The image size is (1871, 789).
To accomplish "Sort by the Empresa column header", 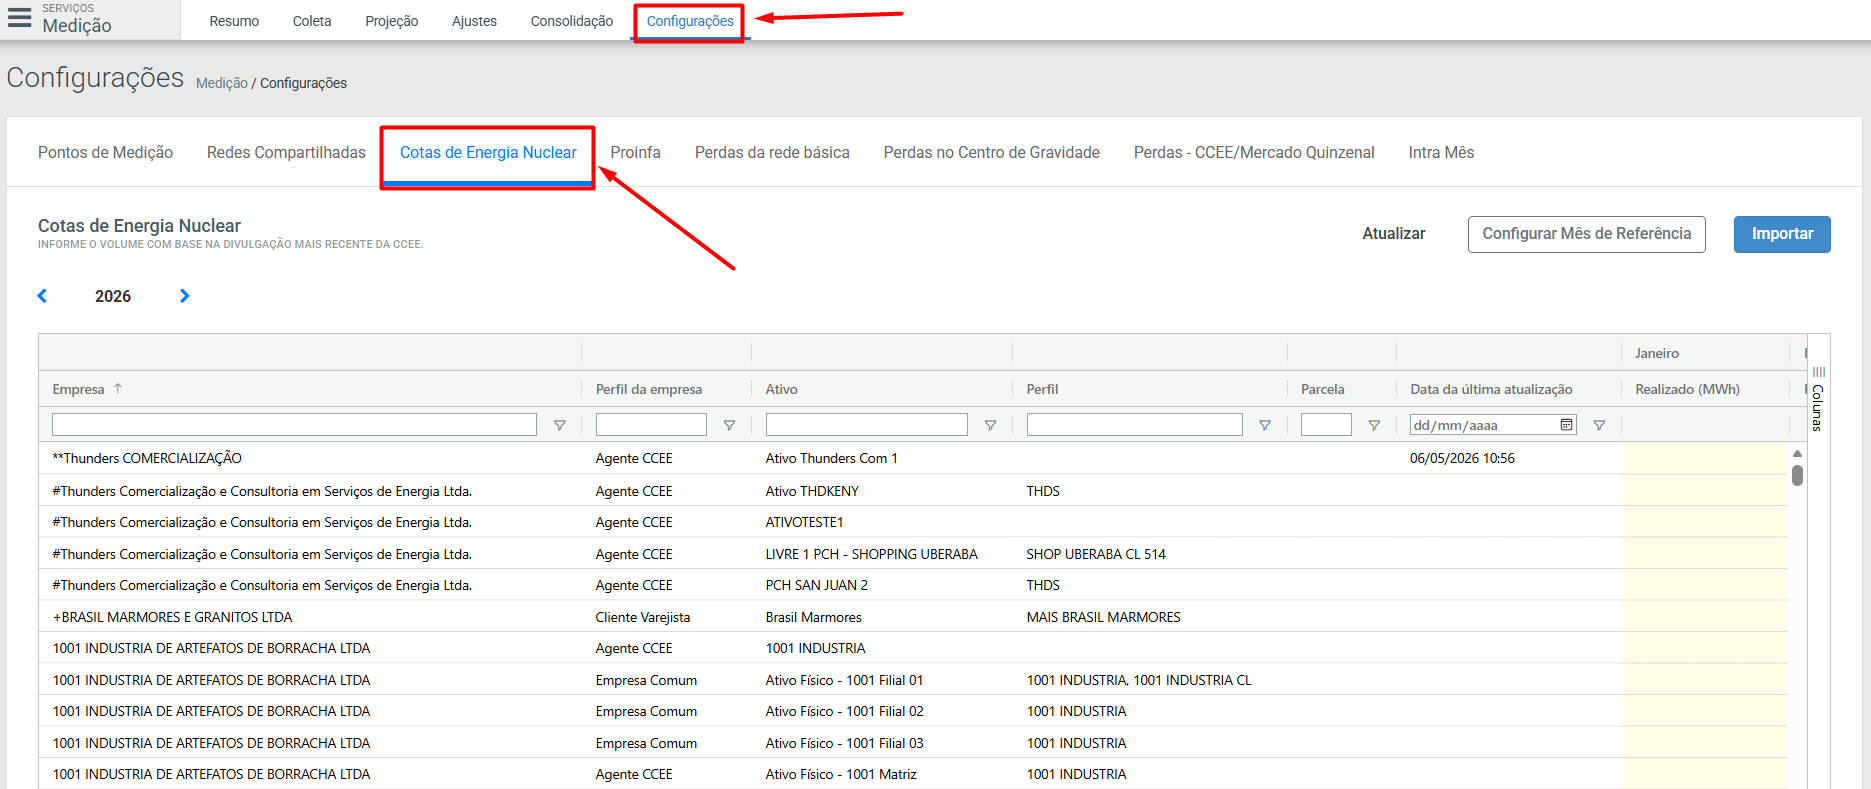I will 79,389.
